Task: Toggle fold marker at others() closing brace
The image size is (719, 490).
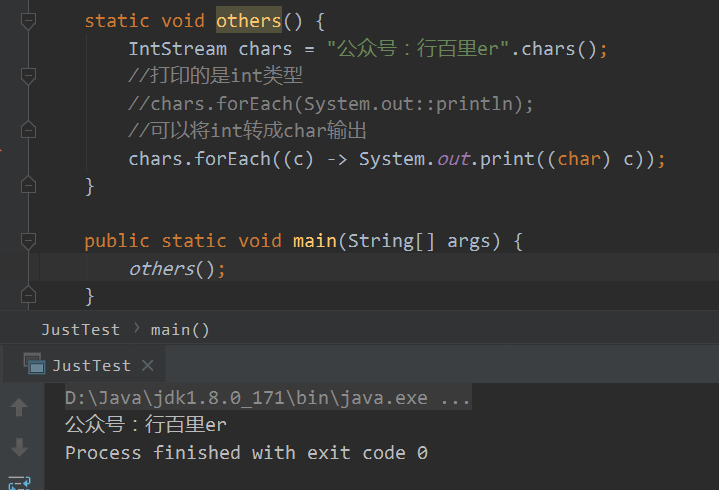Action: point(28,185)
